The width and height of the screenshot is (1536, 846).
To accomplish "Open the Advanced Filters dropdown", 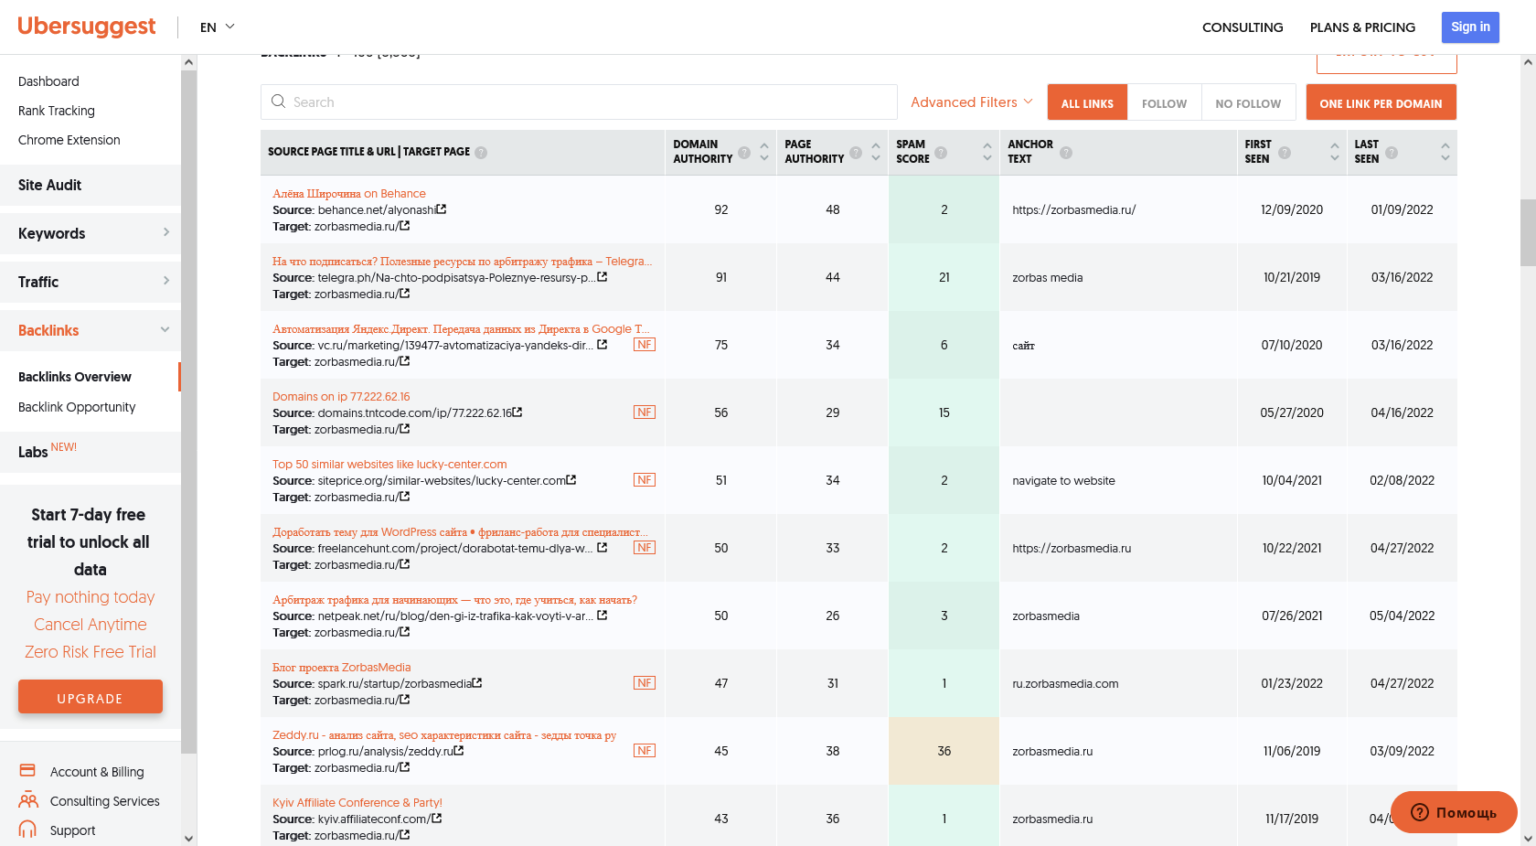I will [971, 102].
